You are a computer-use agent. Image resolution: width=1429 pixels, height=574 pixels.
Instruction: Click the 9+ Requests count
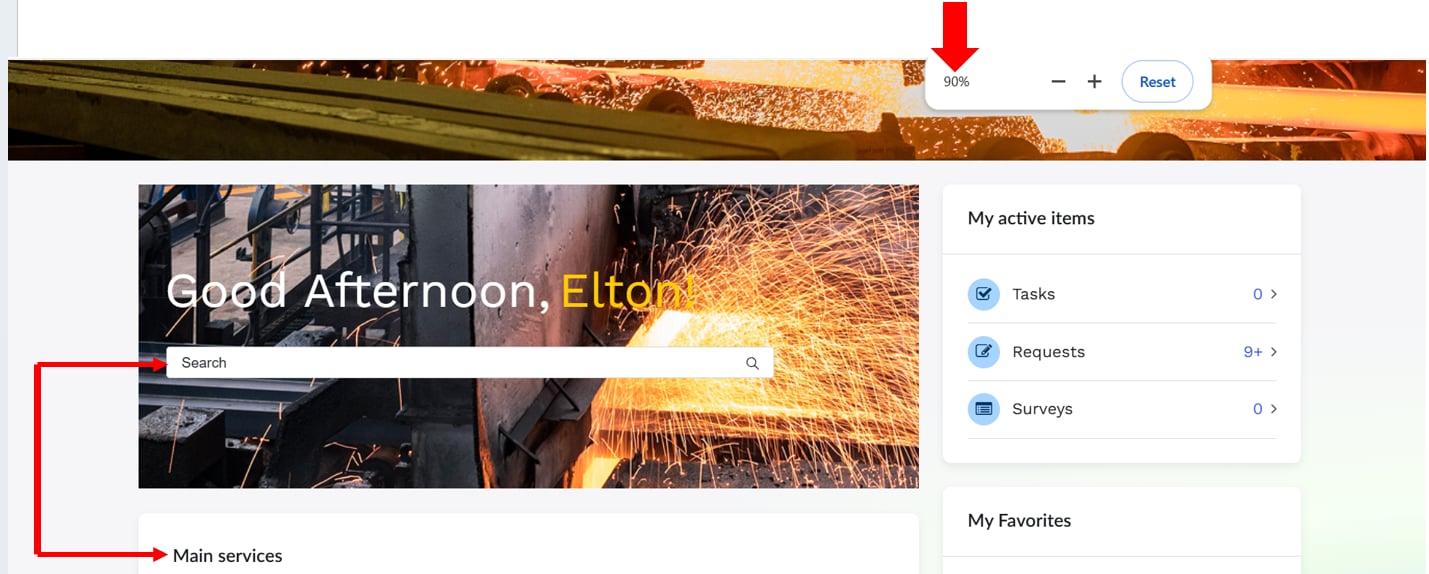1253,352
